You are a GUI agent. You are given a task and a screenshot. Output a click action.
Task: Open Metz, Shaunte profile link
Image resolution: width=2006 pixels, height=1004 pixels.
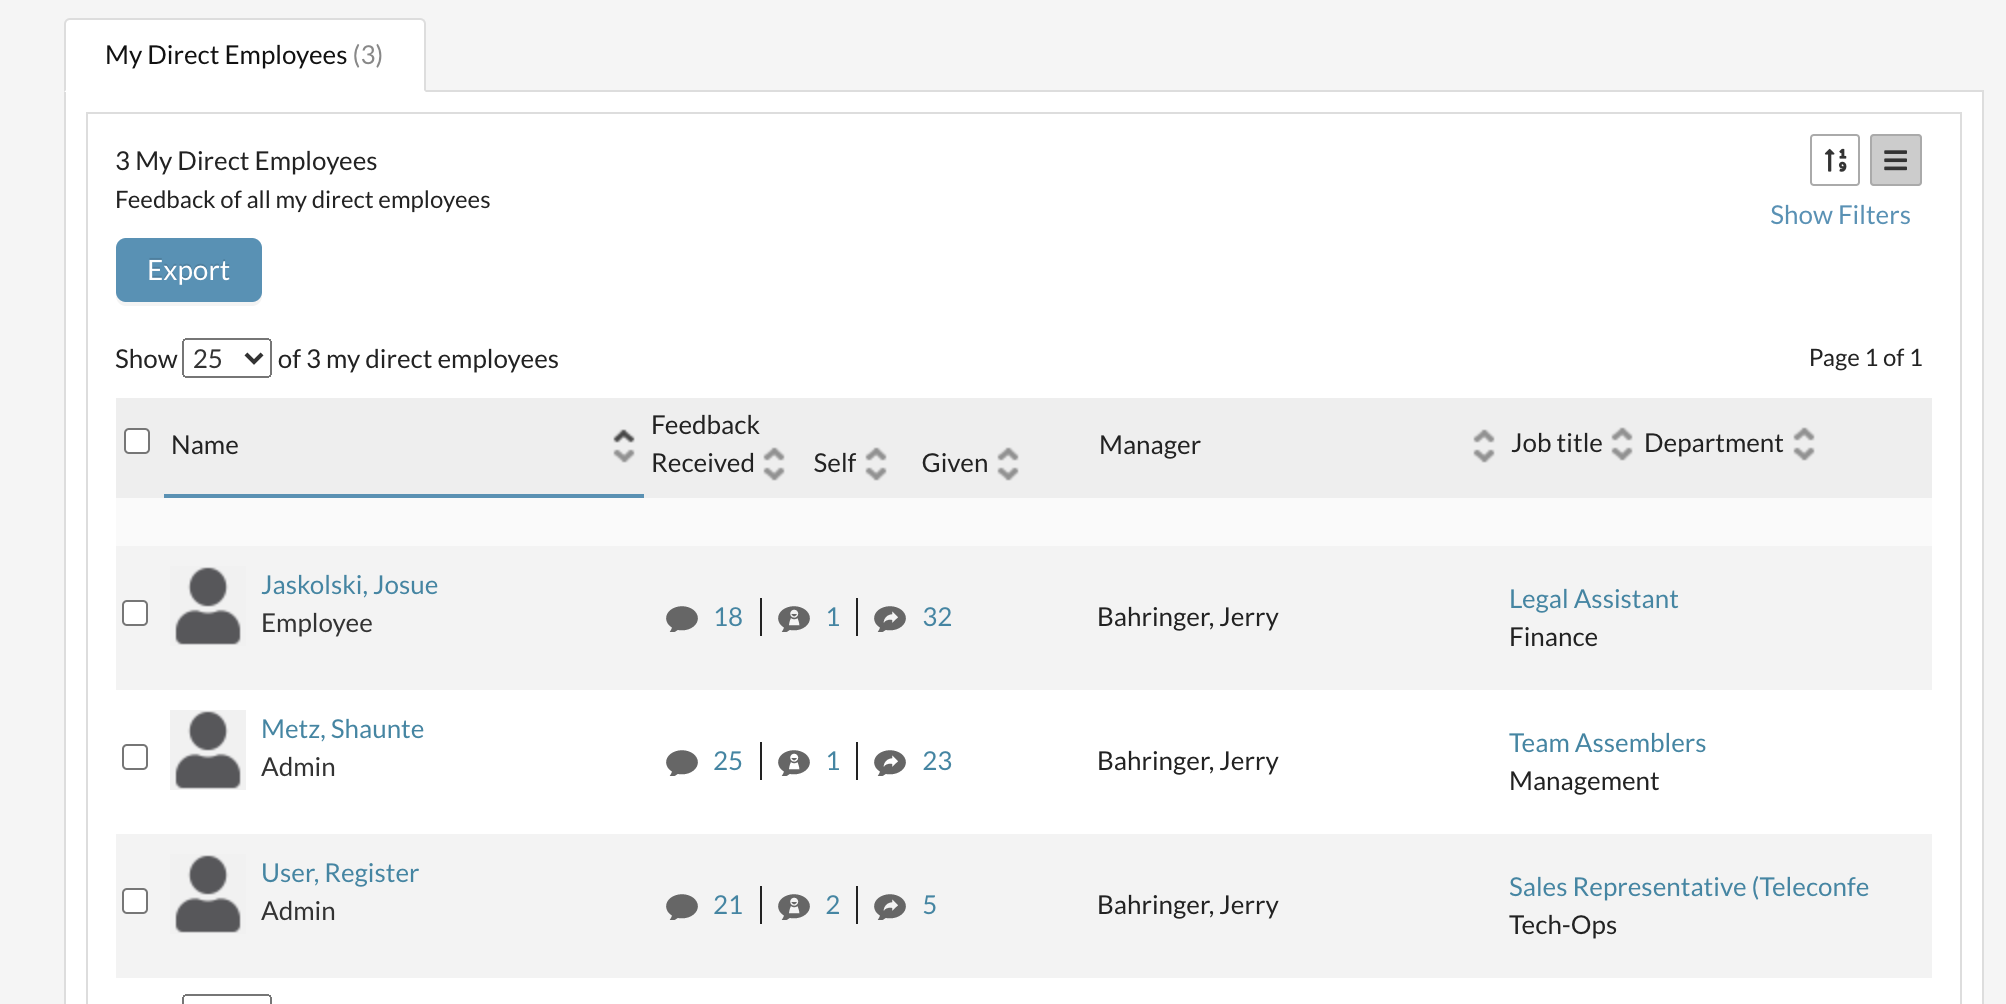click(x=343, y=729)
